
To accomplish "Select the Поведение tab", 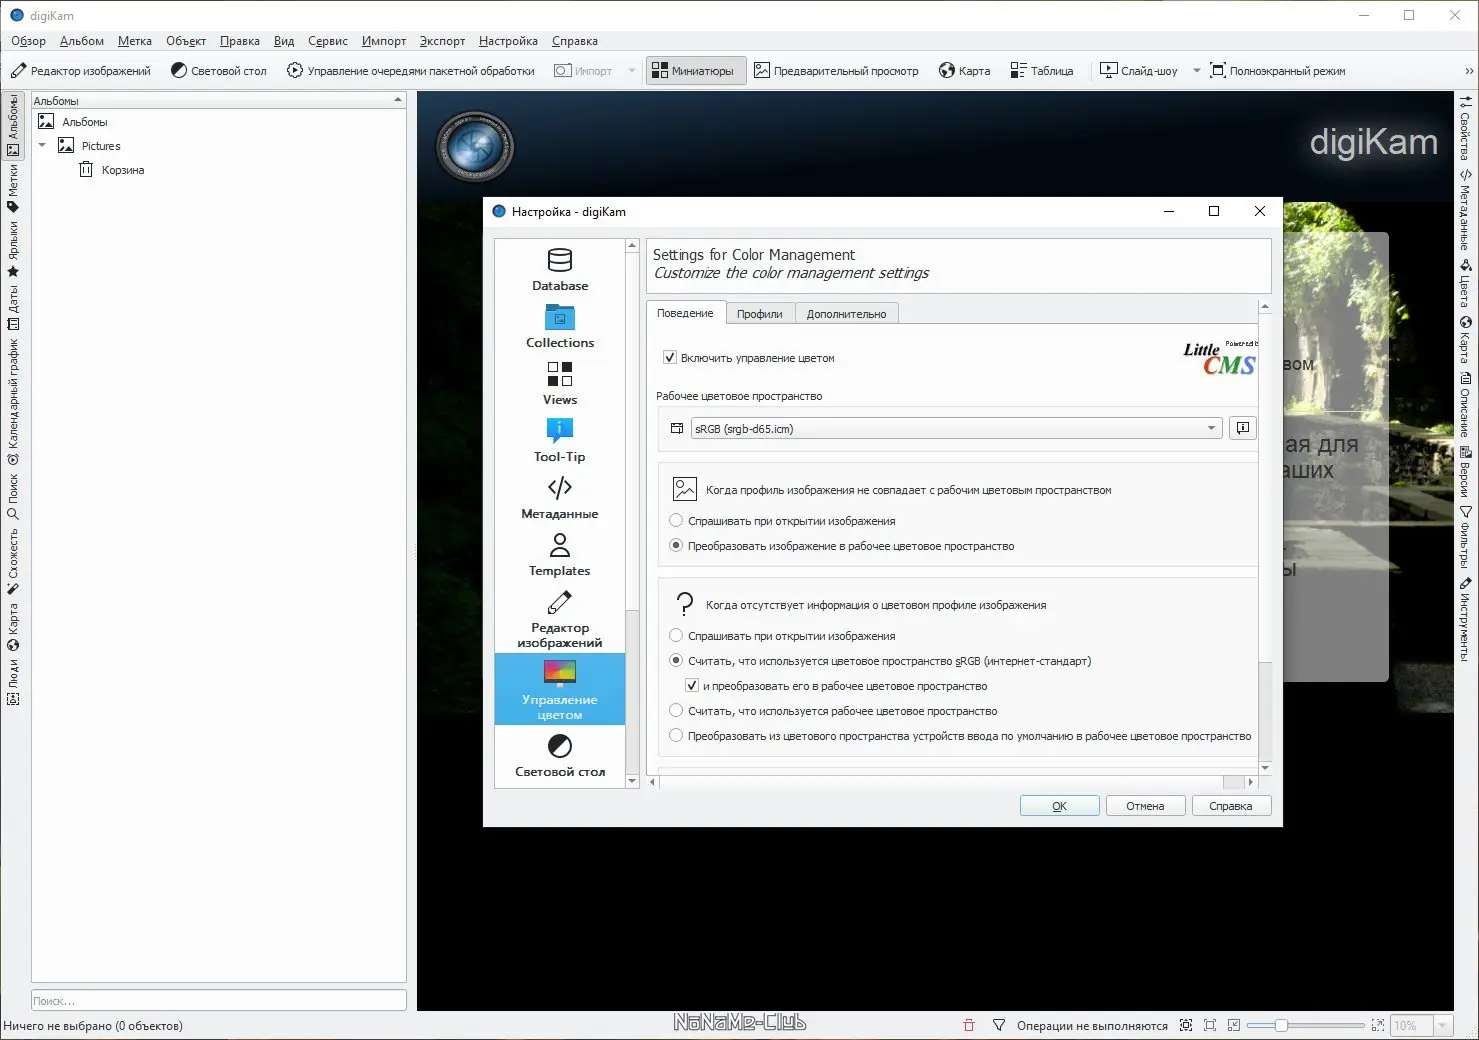I will 685,312.
